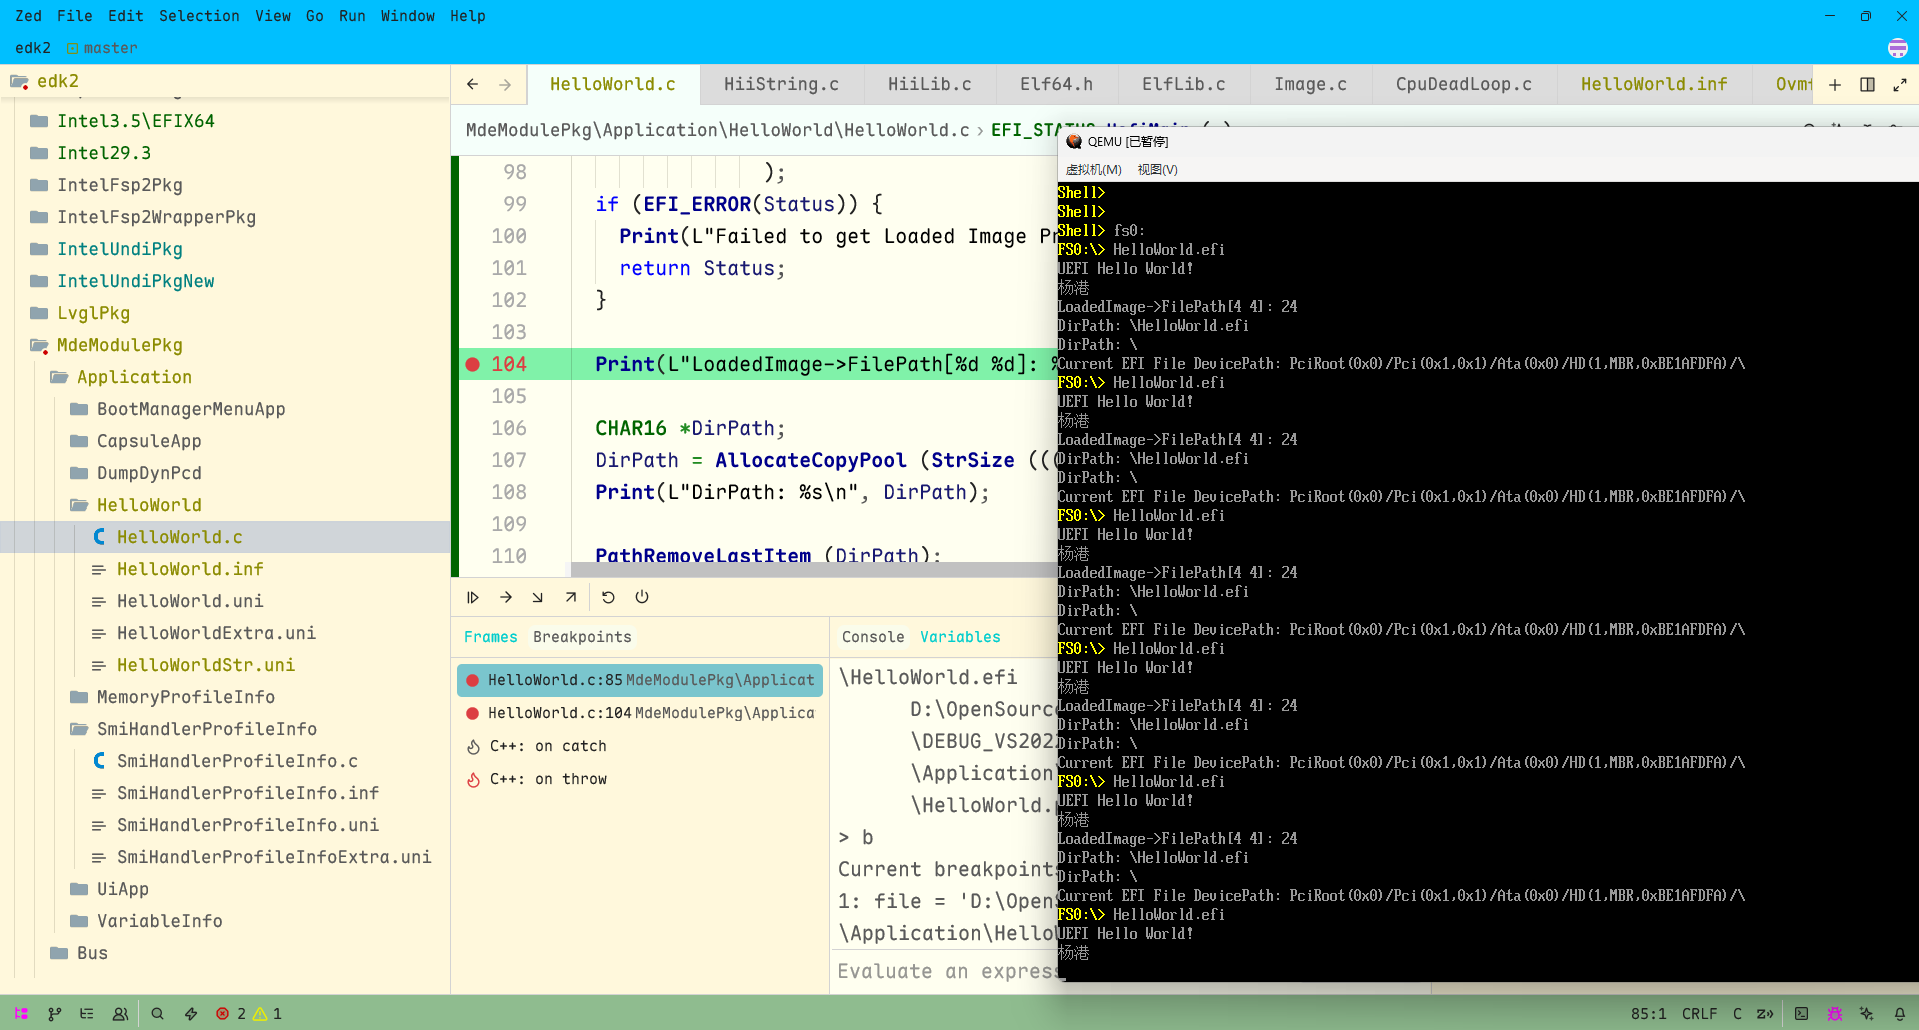Screen dimensions: 1919x1030
Task: Collapse the MdeModulePkg folder
Action: 119,345
